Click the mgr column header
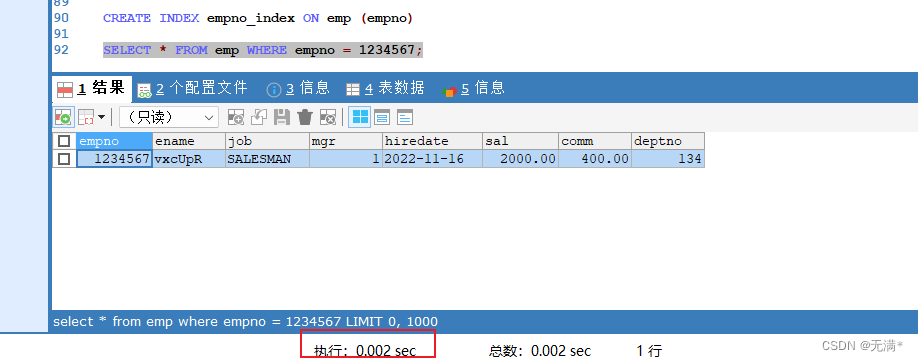This screenshot has height=361, width=918. coord(346,141)
